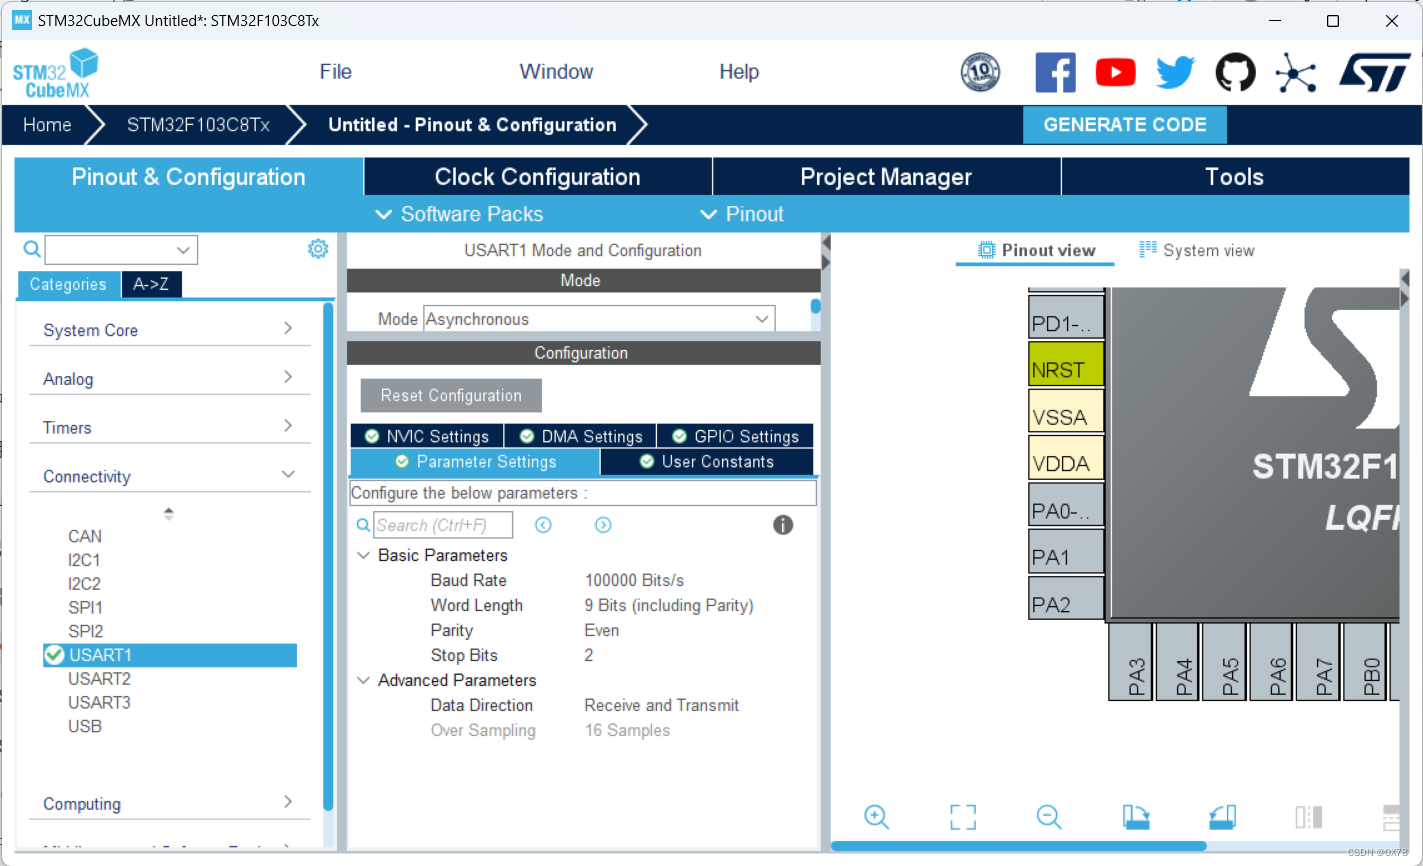1423x866 pixels.
Task: Show parameter info icon
Action: pos(783,525)
